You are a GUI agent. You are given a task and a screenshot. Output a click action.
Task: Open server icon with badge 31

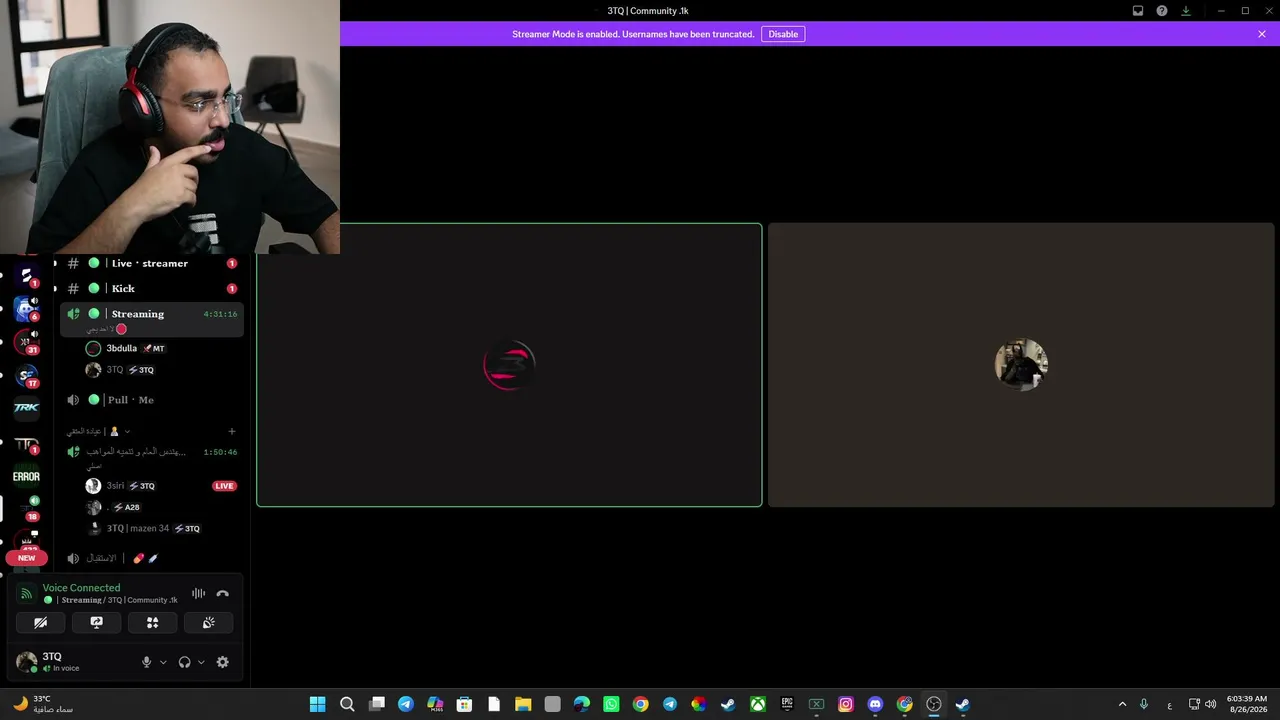pos(27,342)
